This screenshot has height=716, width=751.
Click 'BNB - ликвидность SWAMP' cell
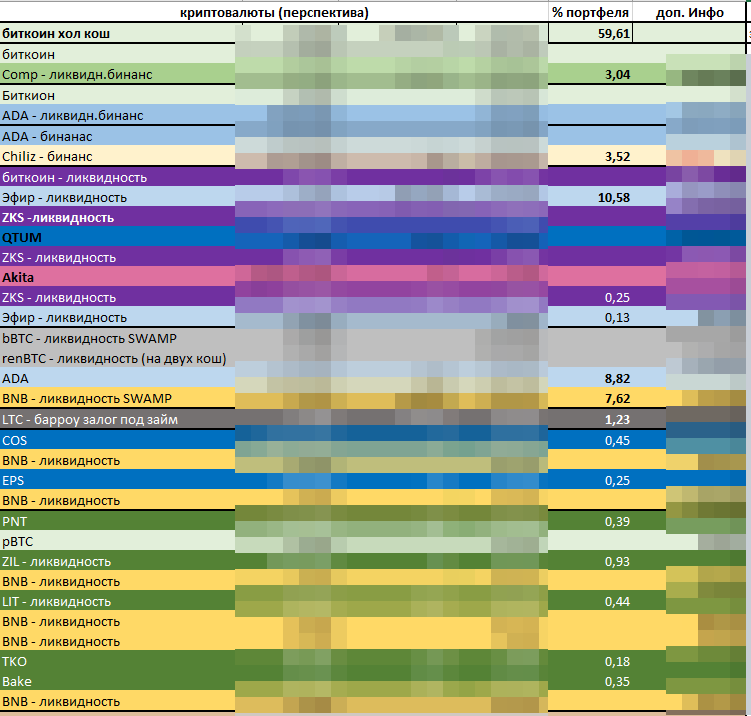(87, 398)
